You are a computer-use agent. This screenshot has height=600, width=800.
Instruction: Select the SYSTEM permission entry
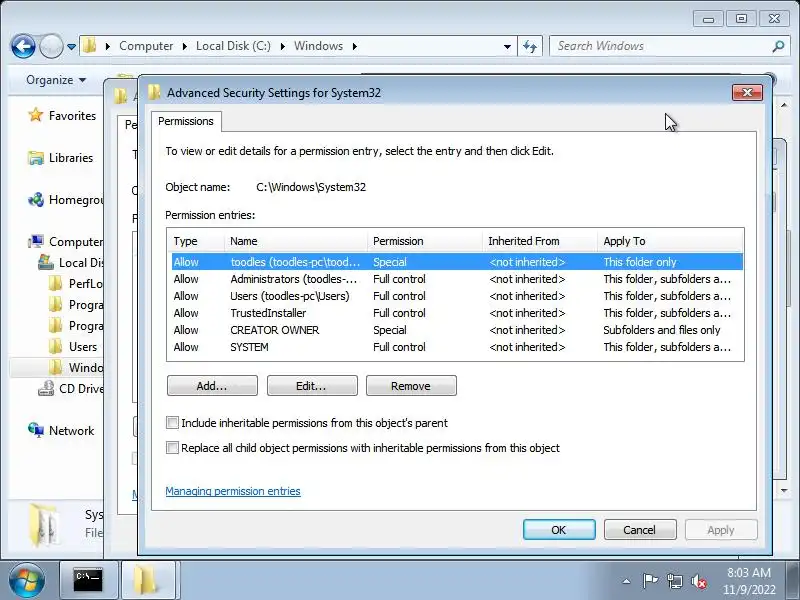[457, 347]
